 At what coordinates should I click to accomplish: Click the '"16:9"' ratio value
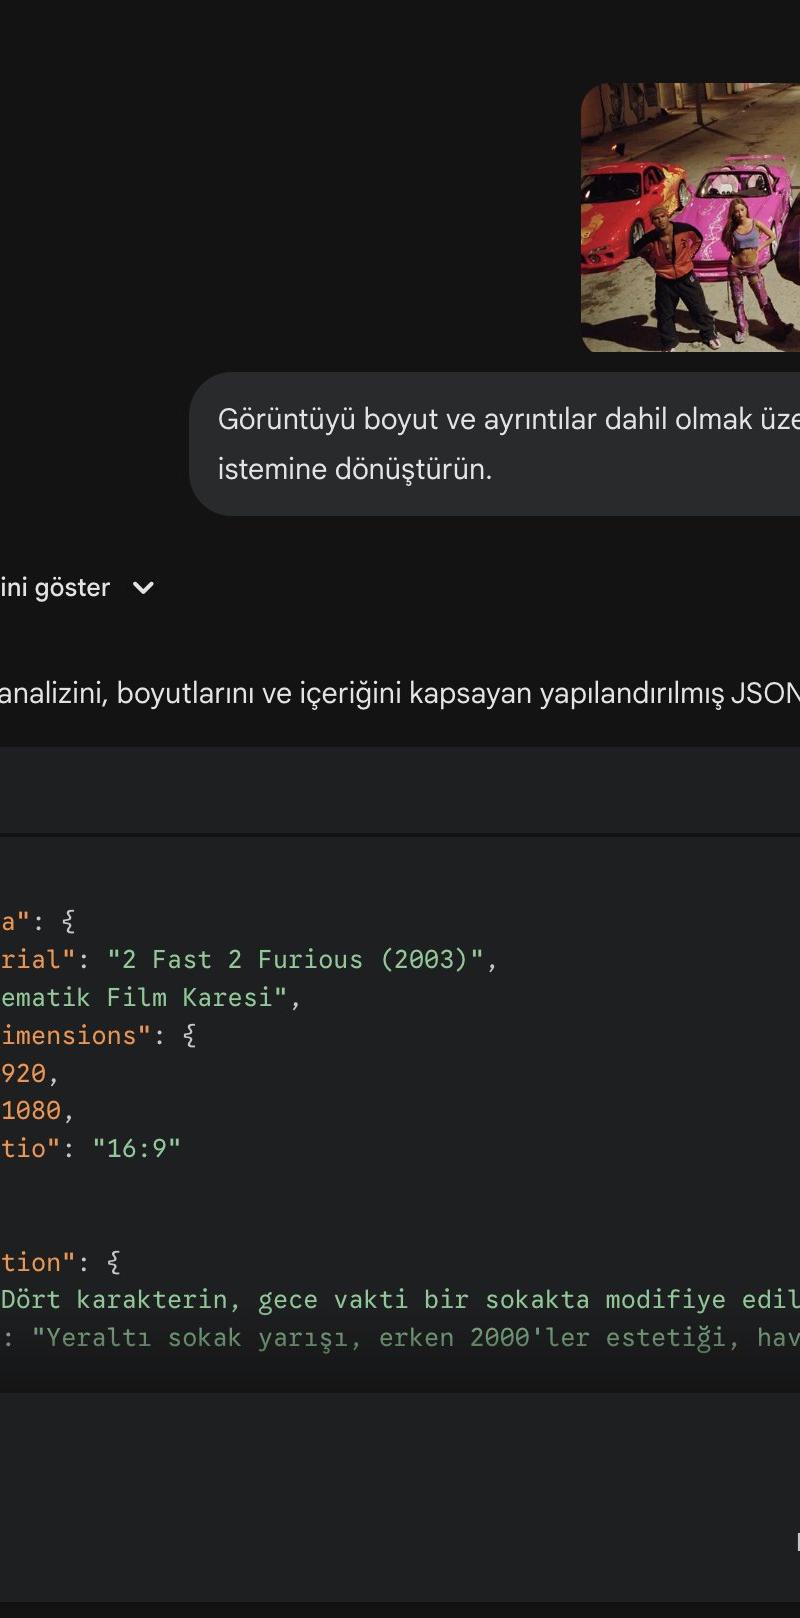[137, 1149]
